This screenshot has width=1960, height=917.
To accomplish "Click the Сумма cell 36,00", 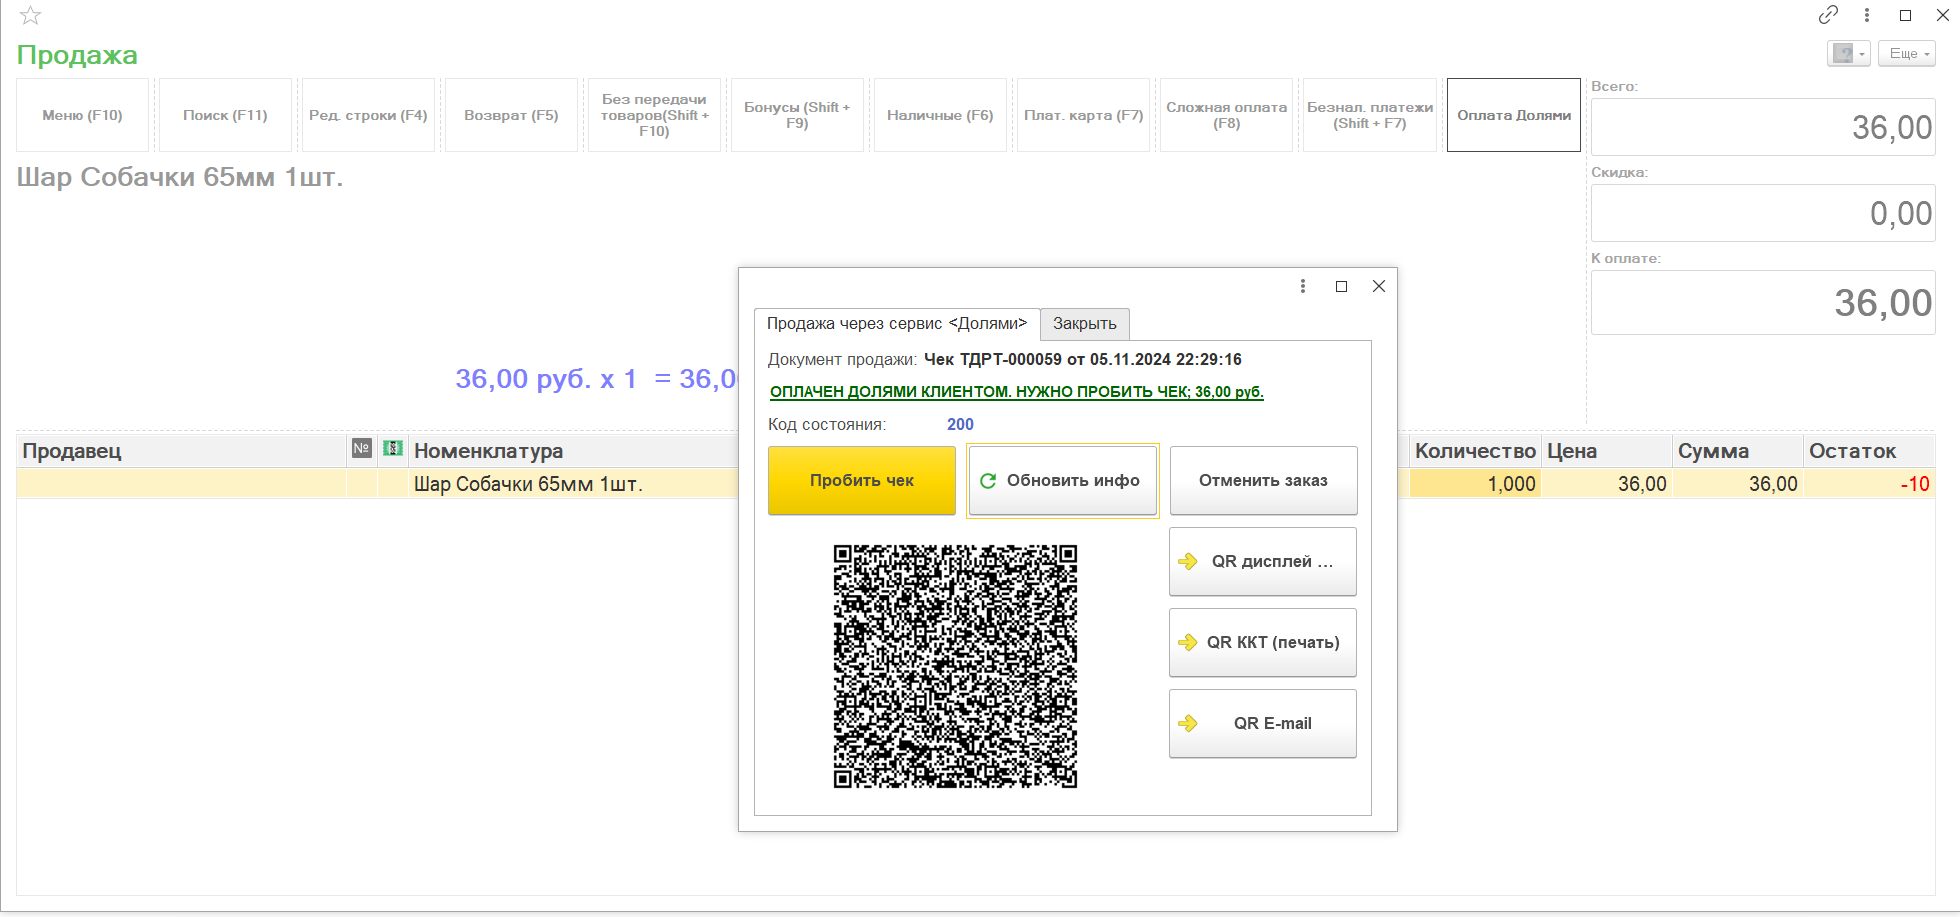I will (1738, 484).
